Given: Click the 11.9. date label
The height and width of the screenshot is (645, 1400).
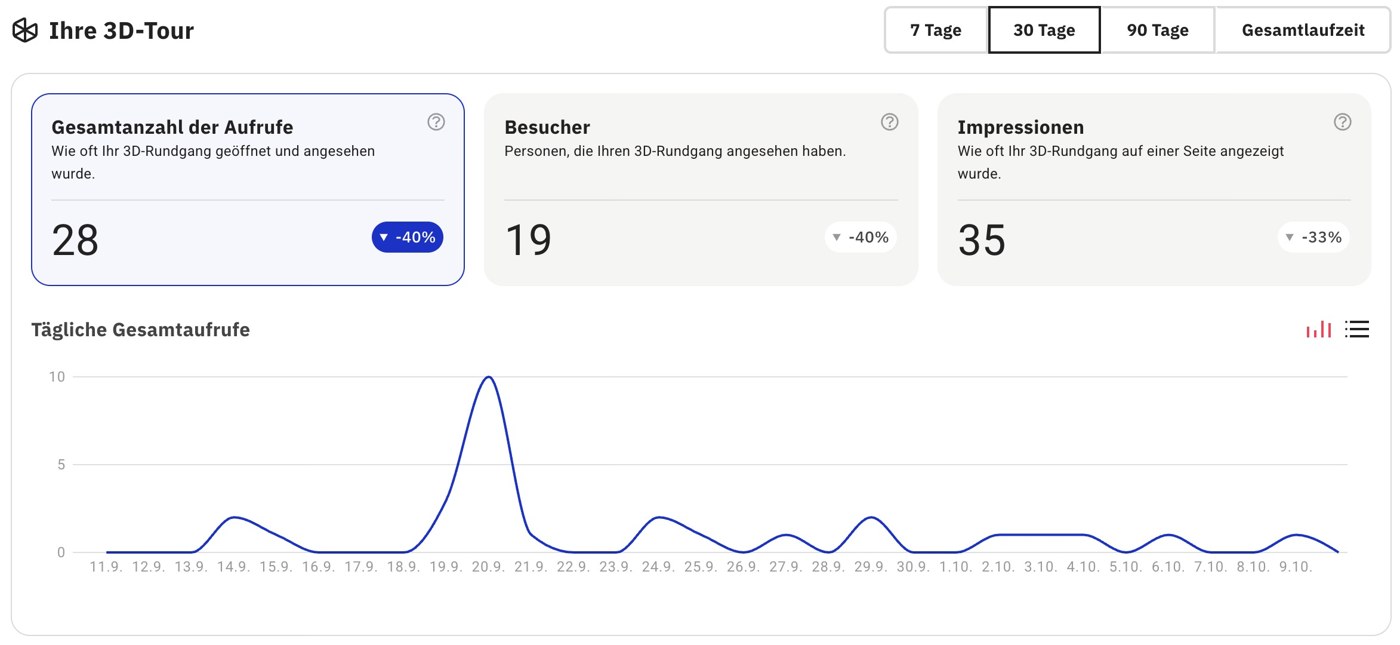Looking at the screenshot, I should click(106, 567).
